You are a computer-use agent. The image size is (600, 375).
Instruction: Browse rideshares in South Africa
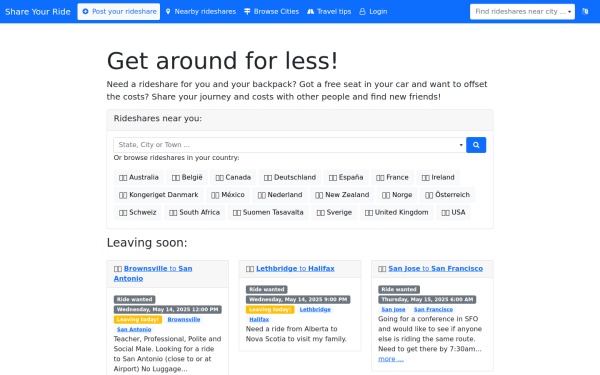tap(194, 212)
